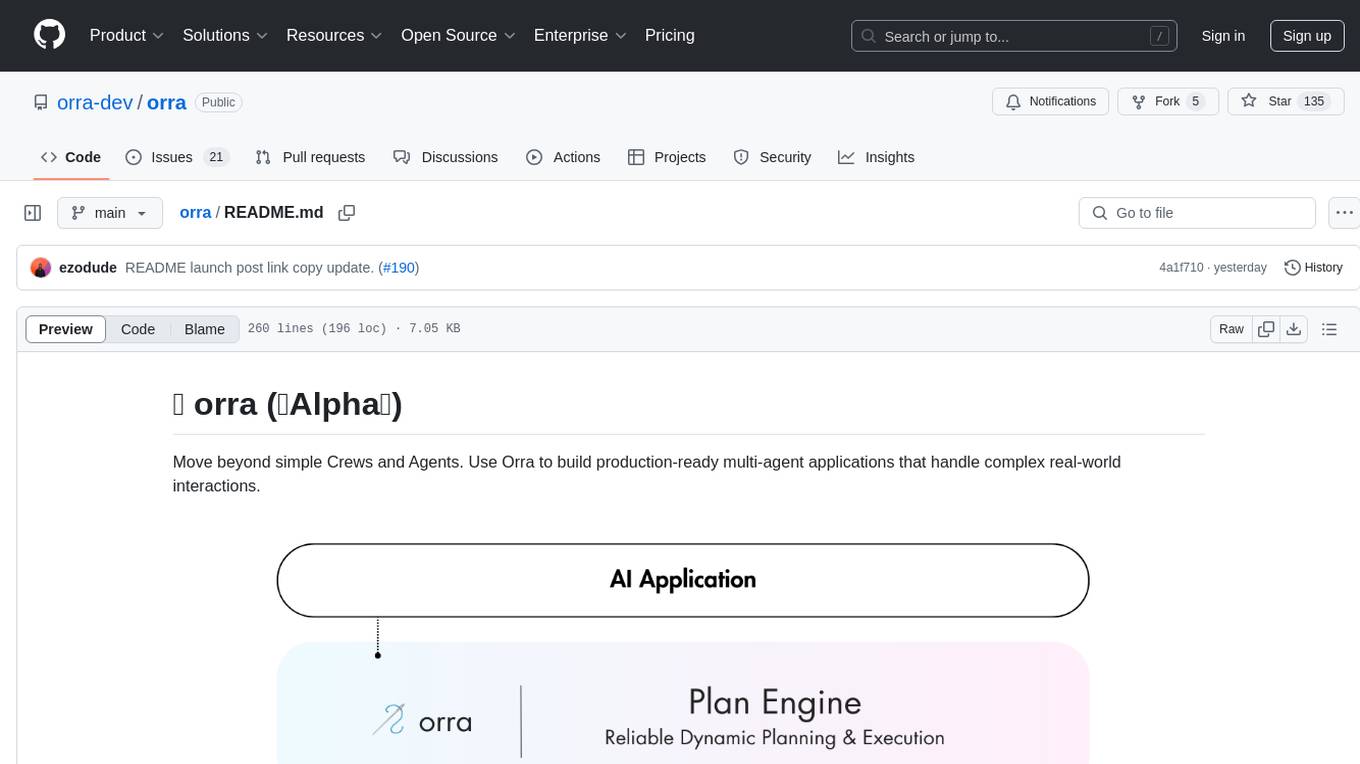Click the Sign up button
1360x764 pixels.
point(1307,36)
